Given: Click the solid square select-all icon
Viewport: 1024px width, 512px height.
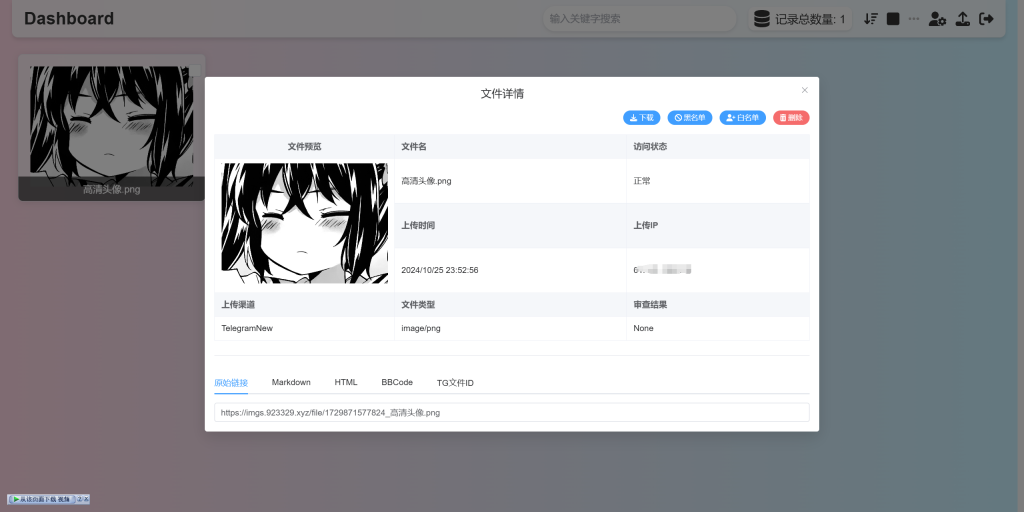Looking at the screenshot, I should click(x=893, y=19).
